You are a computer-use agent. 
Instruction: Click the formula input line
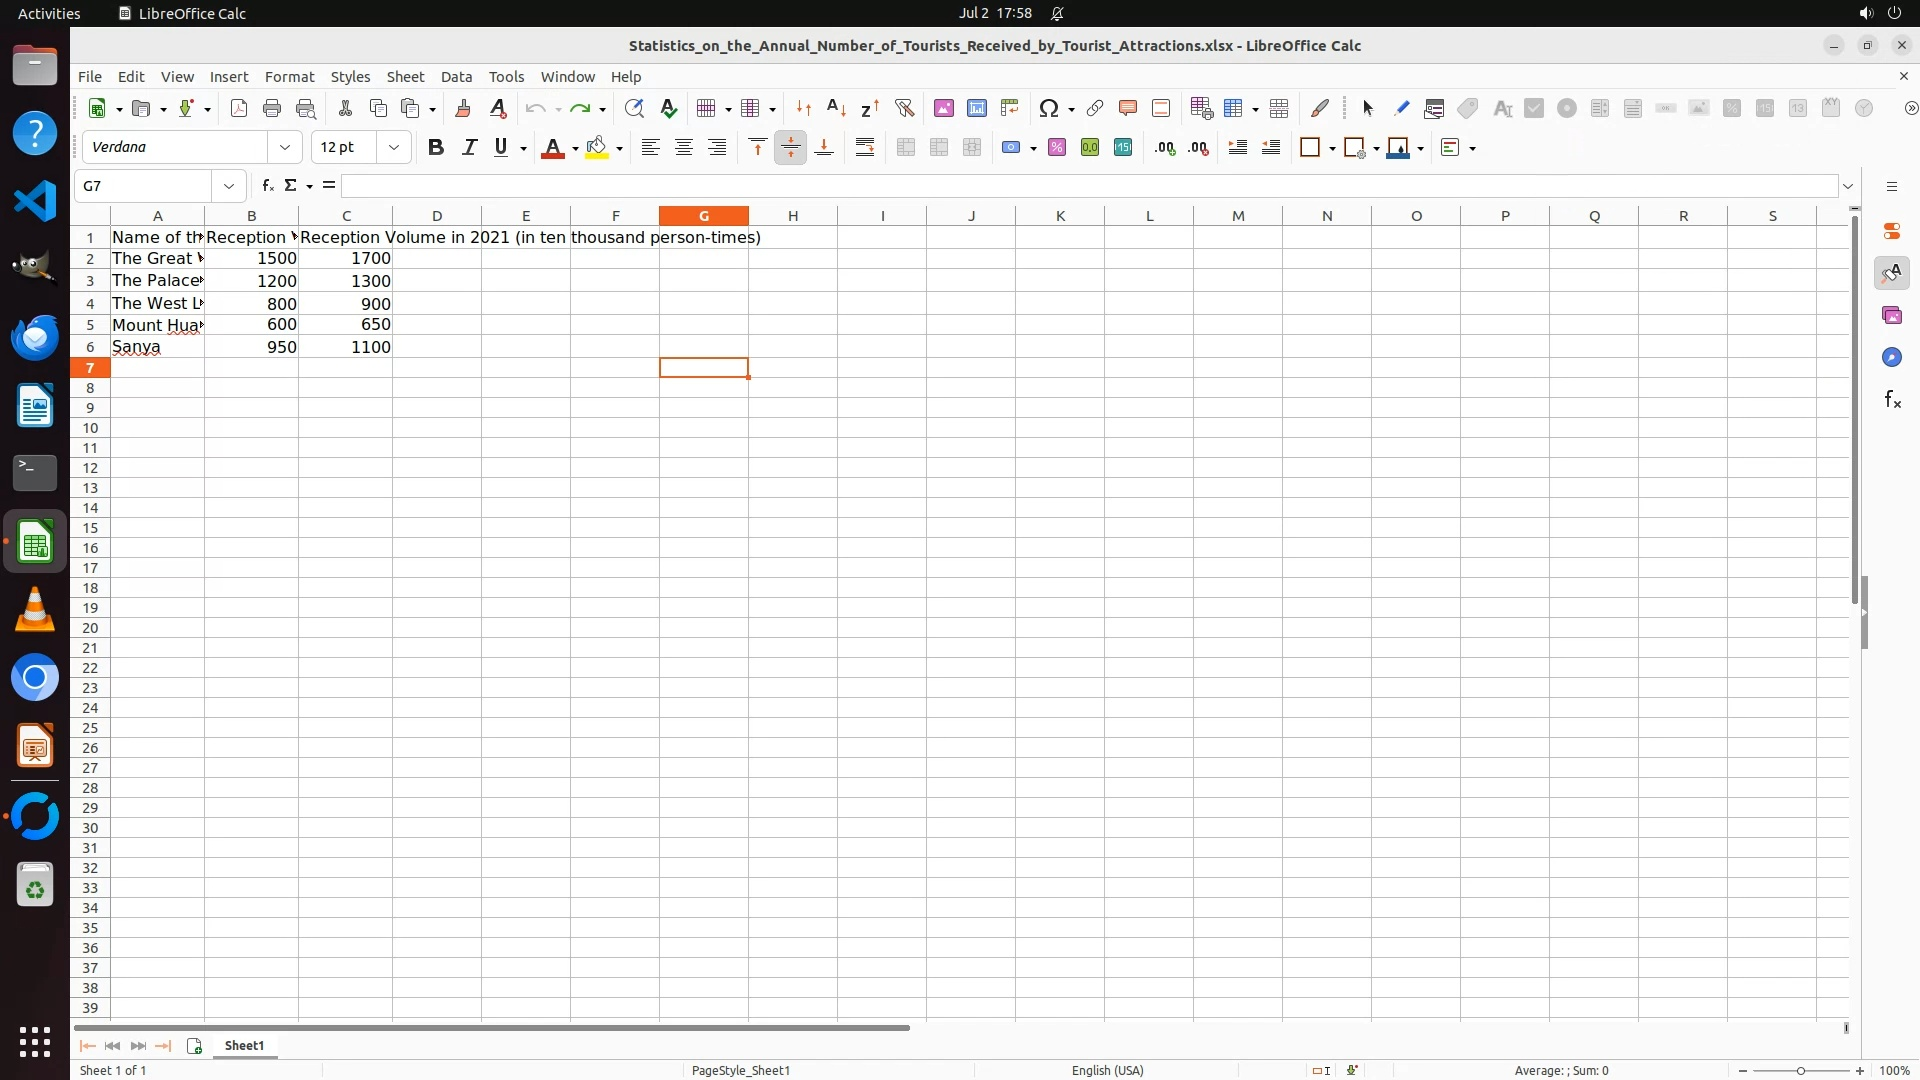[1088, 186]
